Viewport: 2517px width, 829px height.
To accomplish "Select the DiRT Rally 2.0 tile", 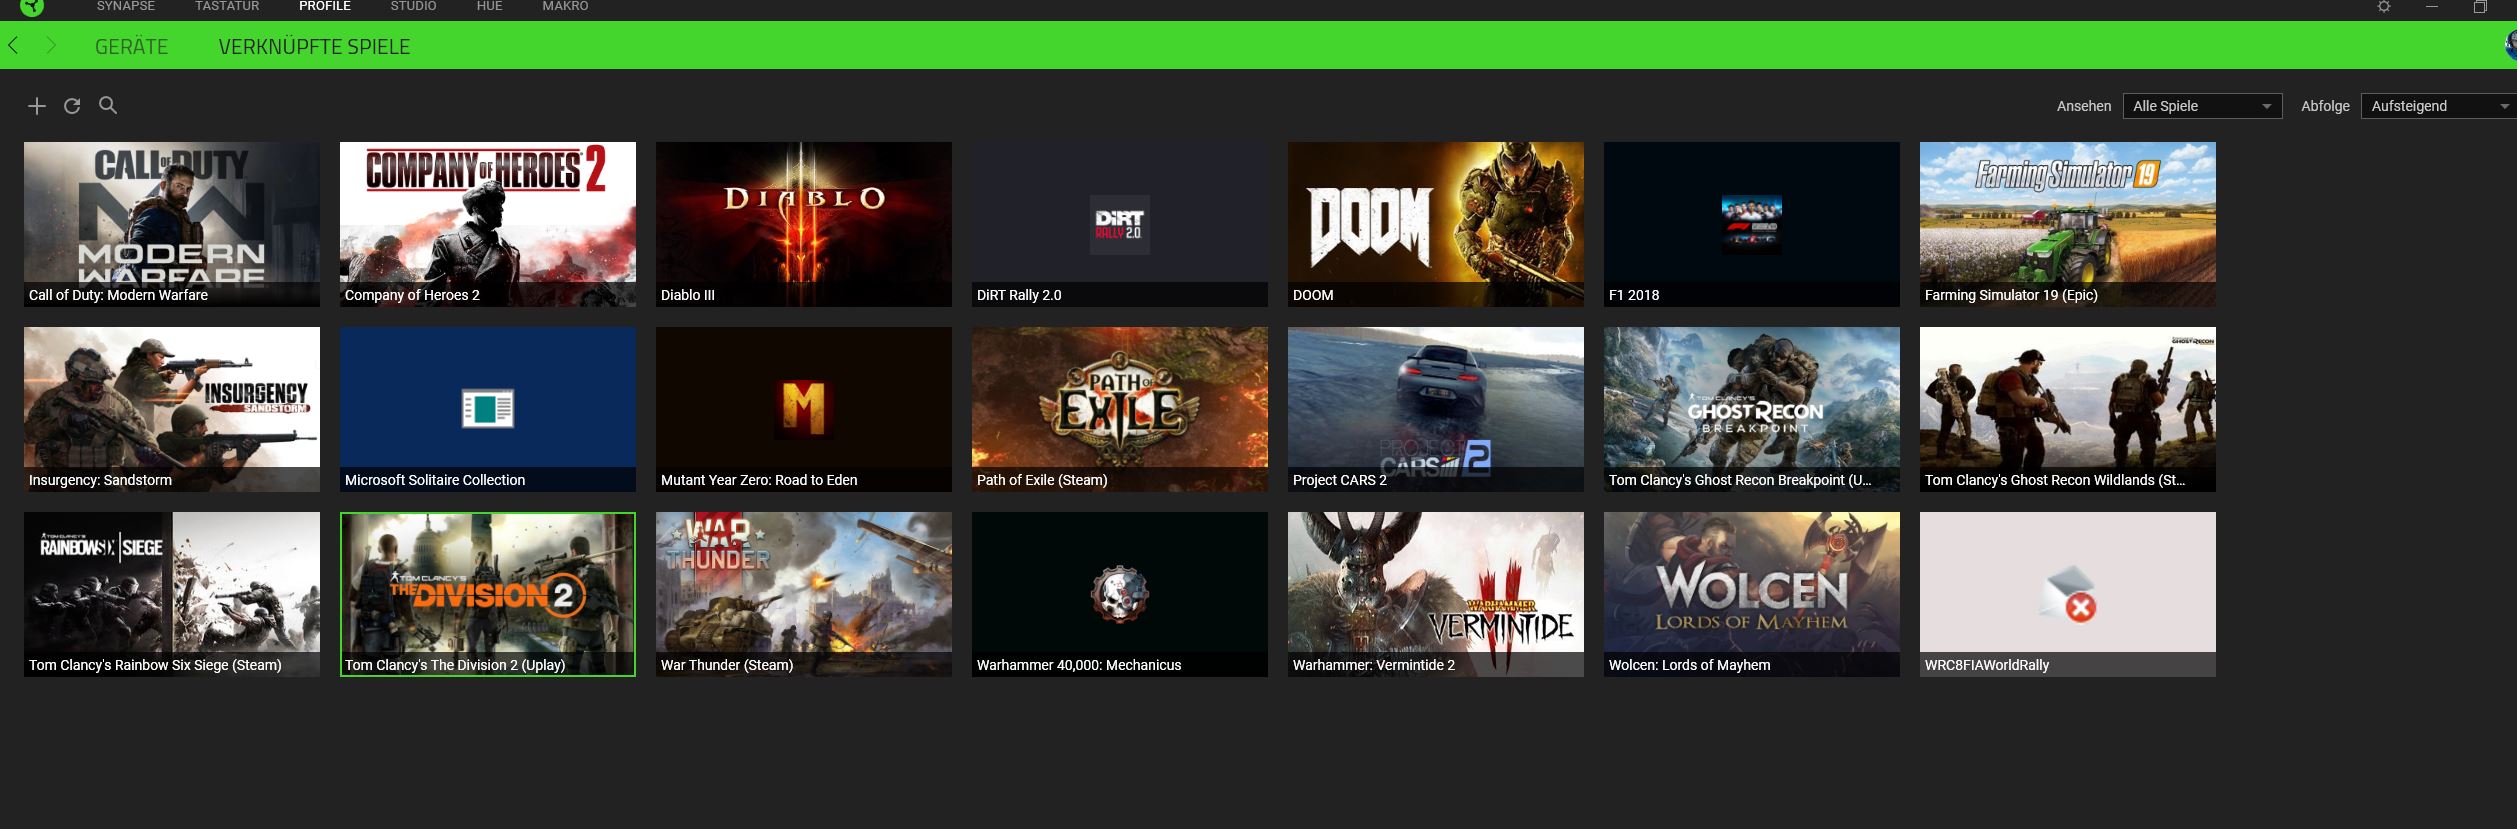I will click(x=1120, y=224).
